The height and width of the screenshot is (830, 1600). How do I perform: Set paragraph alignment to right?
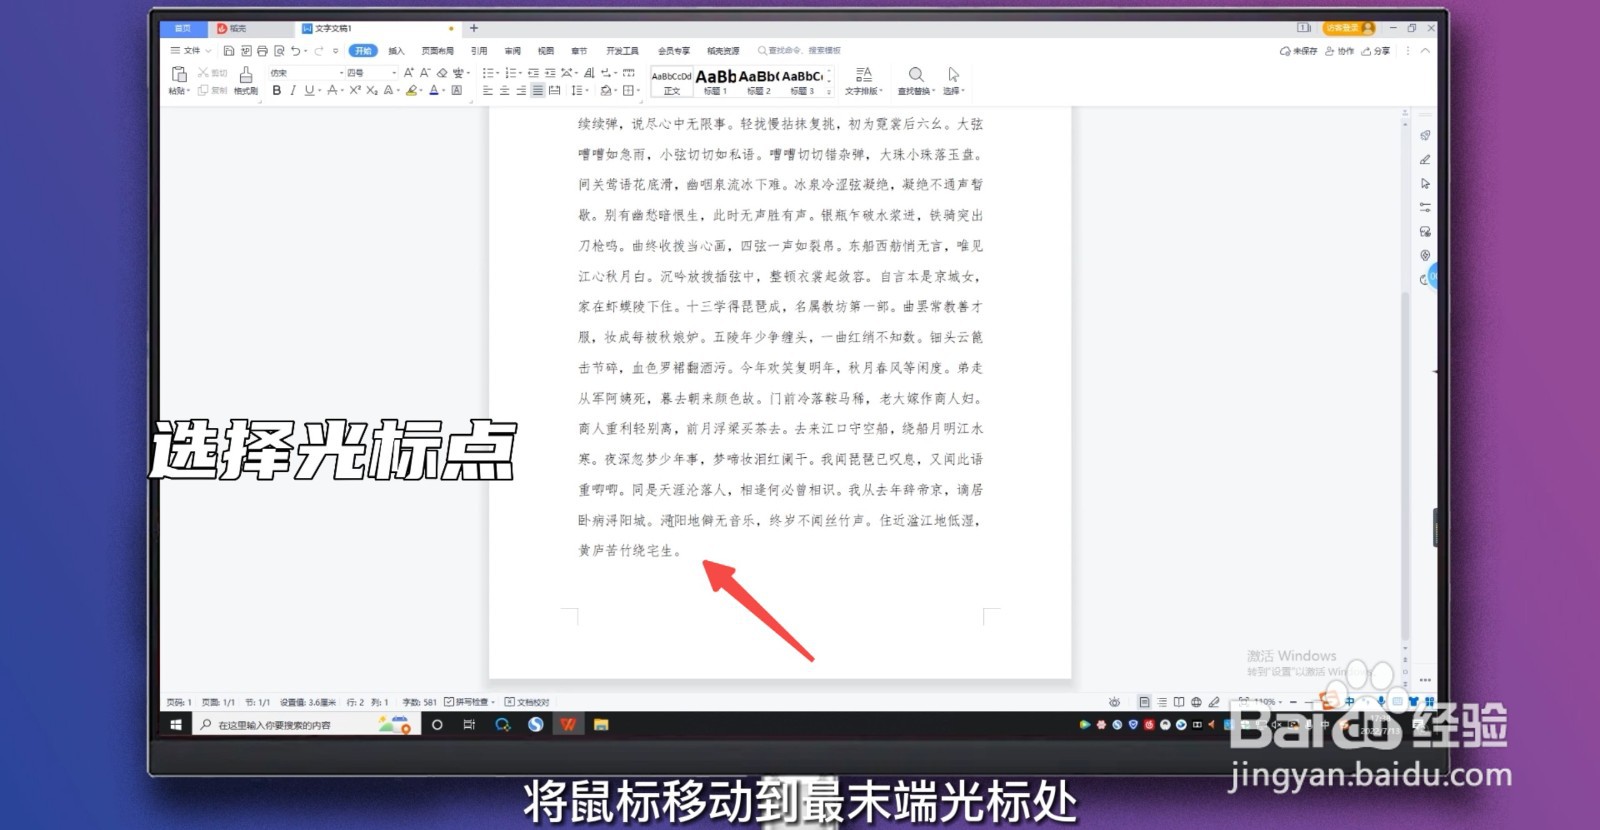(x=521, y=90)
